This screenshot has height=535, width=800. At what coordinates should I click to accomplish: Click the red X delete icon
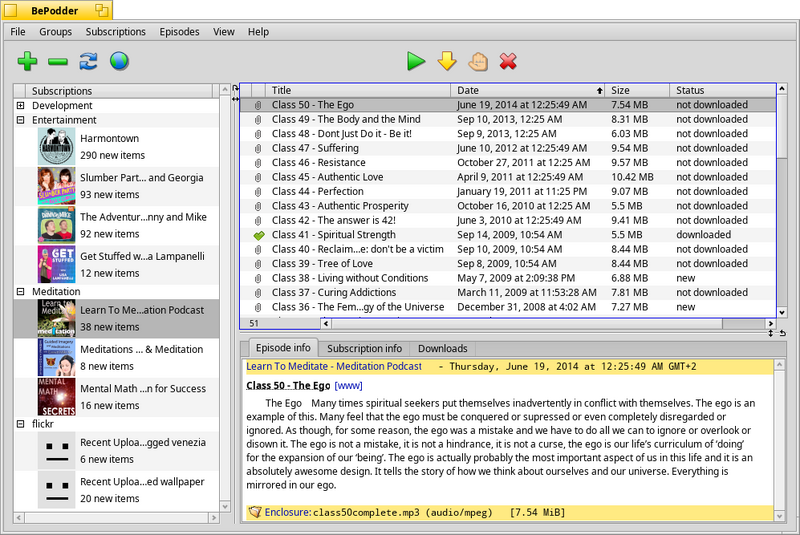[x=508, y=61]
